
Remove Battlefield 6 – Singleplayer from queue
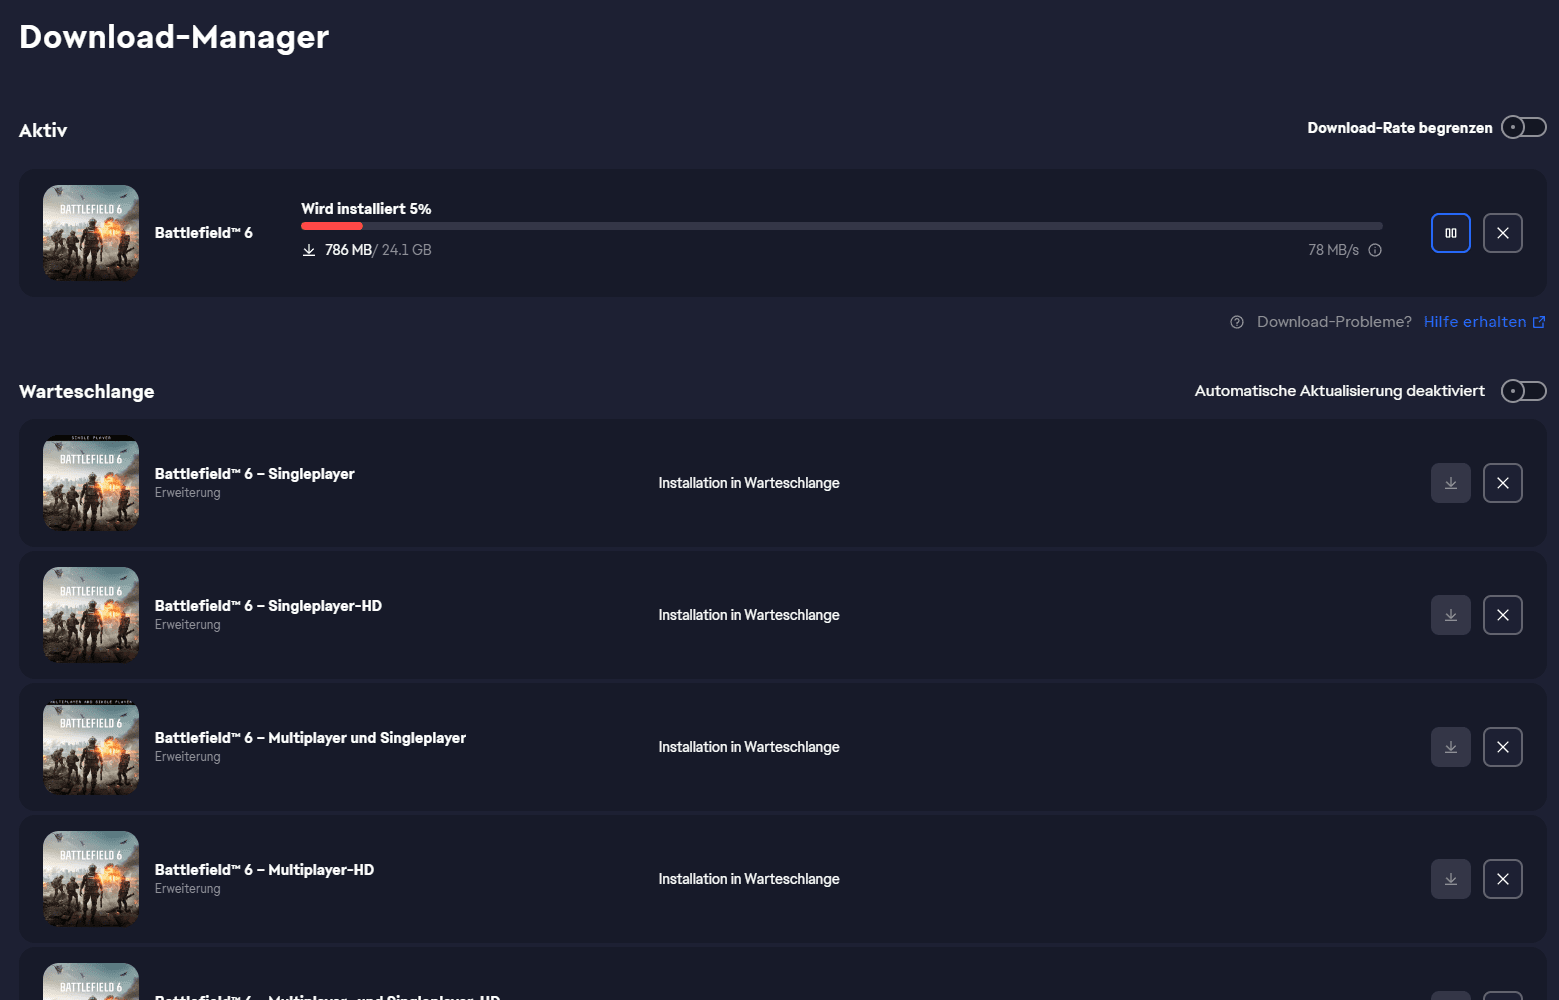[x=1502, y=483]
